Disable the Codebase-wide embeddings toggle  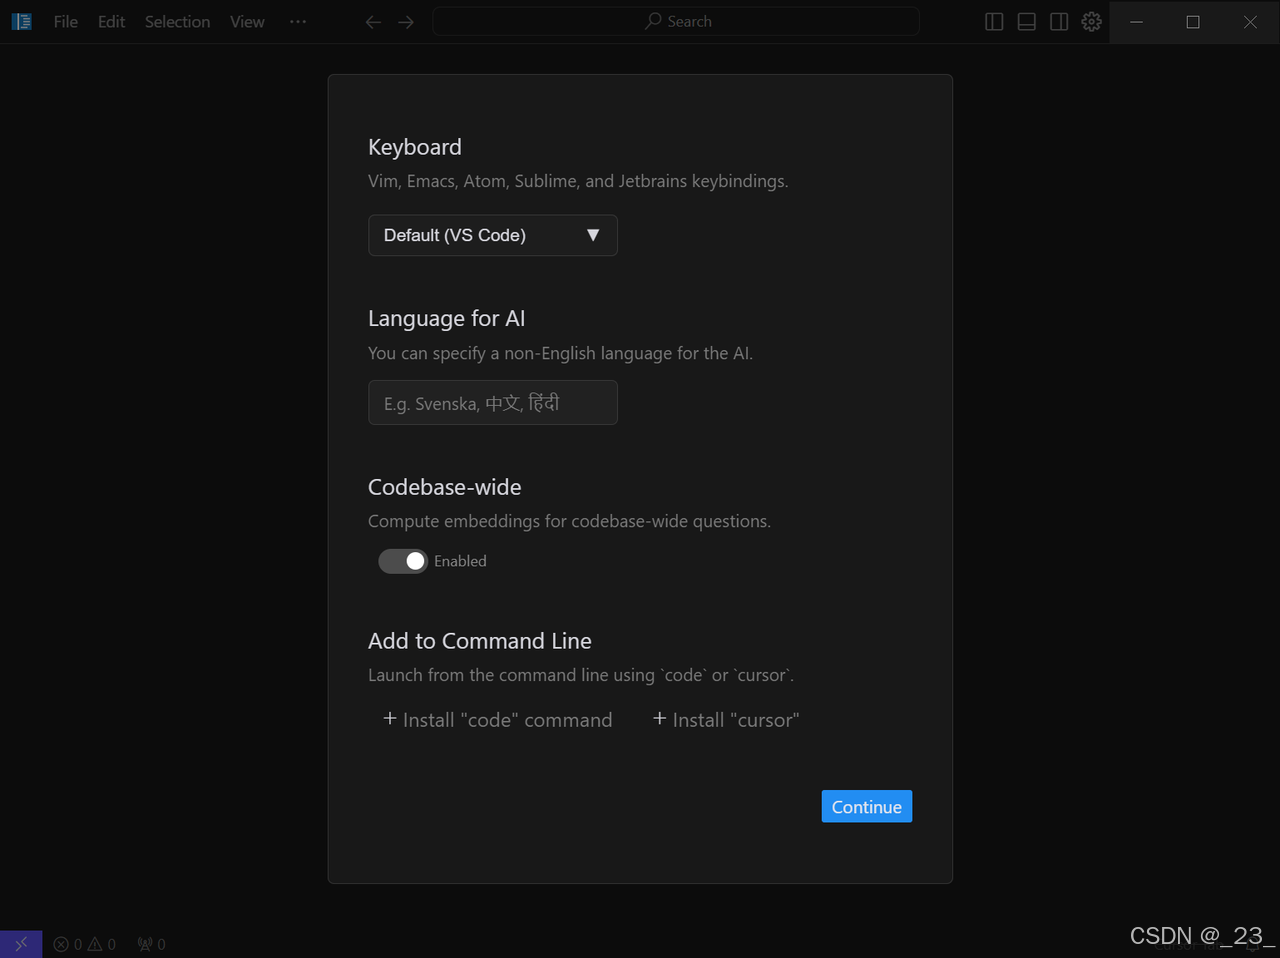403,561
